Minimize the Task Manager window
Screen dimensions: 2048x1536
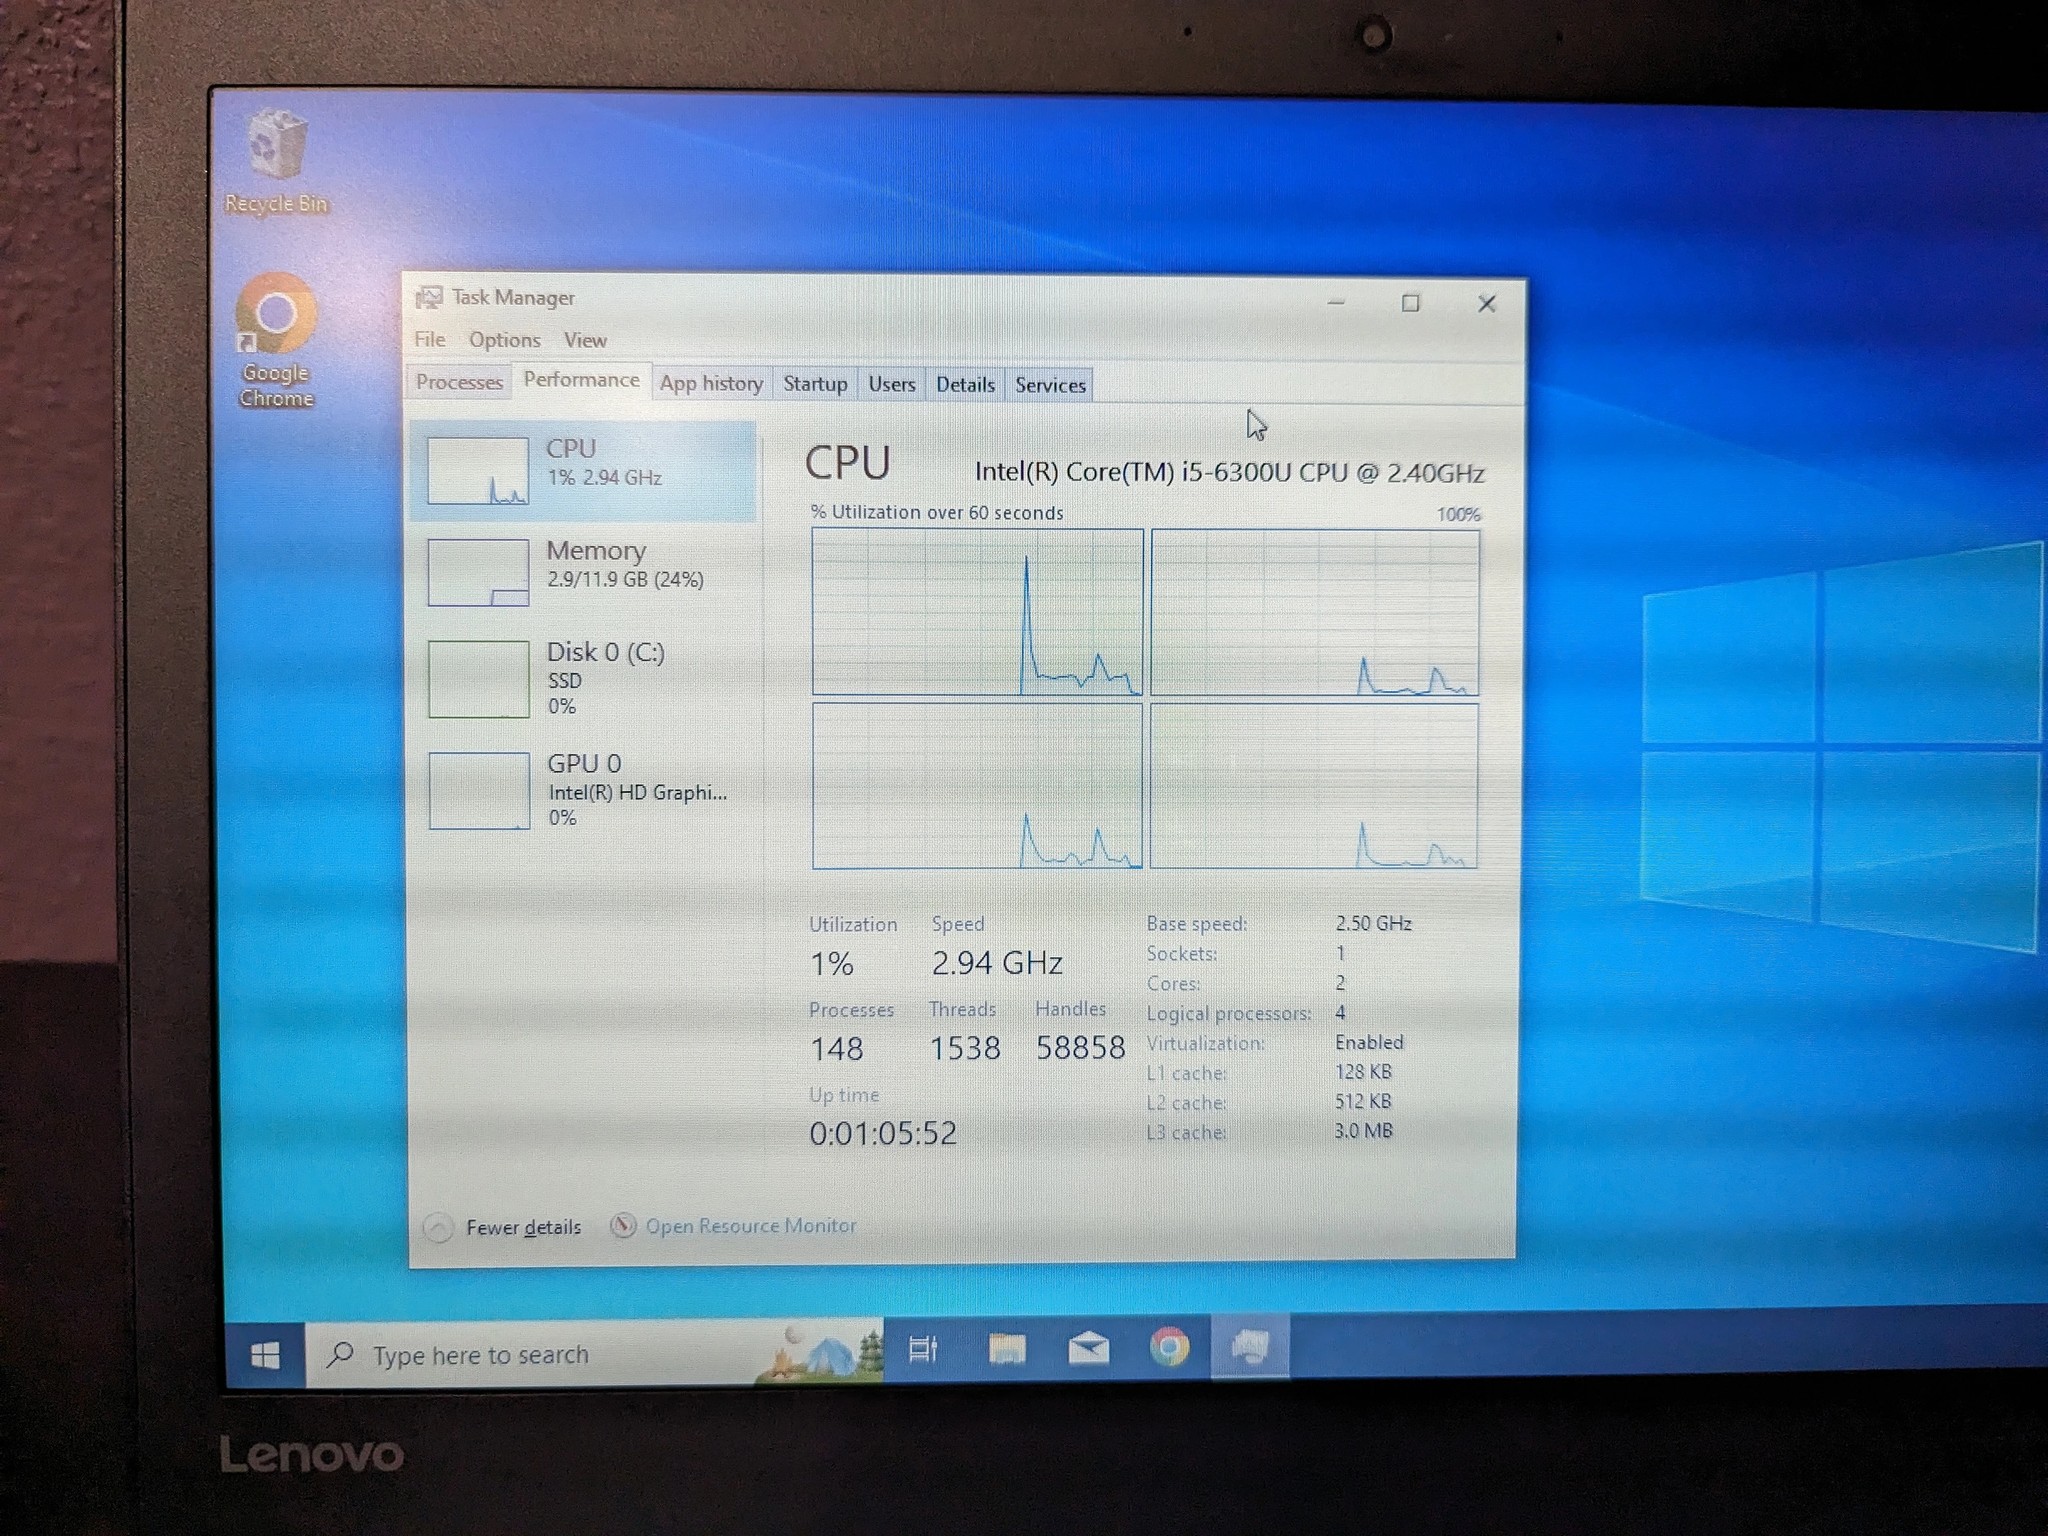point(1336,302)
